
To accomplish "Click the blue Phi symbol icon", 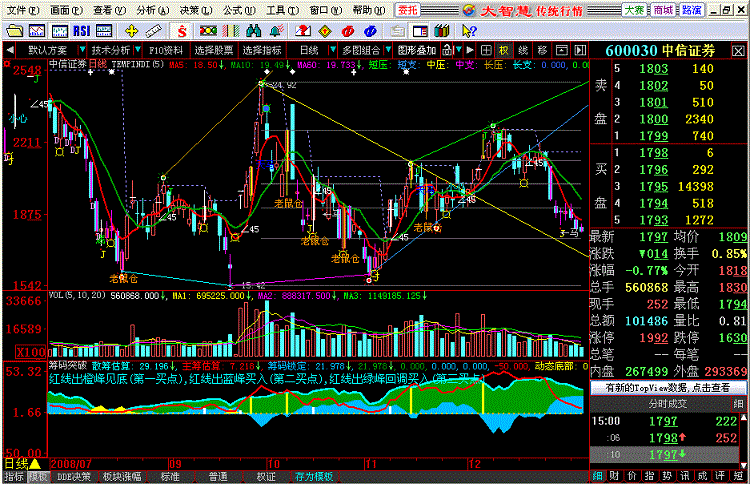I will (370, 31).
